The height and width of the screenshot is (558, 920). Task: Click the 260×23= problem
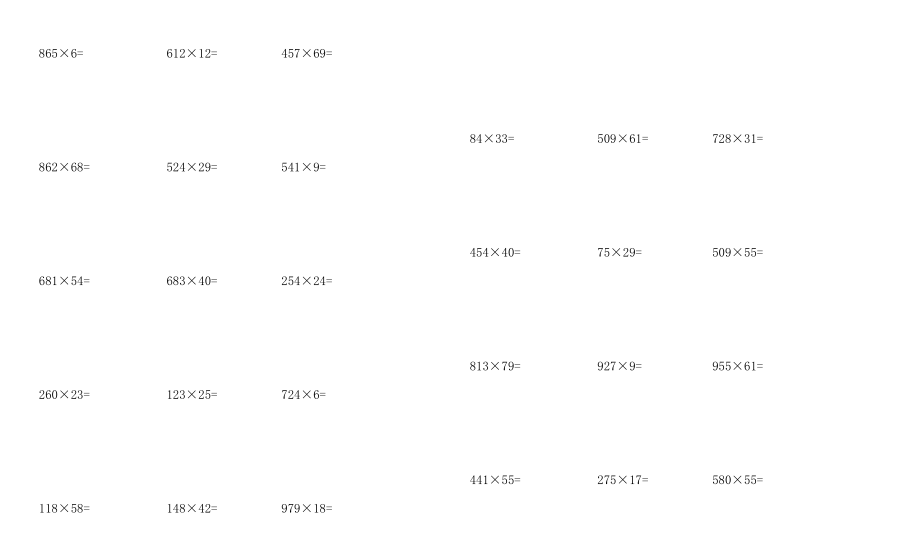[64, 395]
